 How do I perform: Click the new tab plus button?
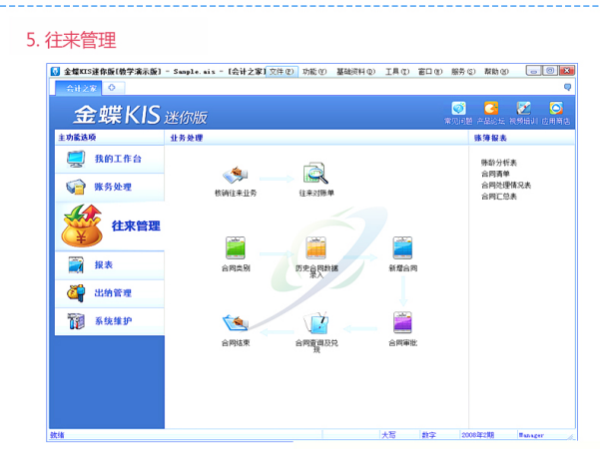tap(112, 88)
